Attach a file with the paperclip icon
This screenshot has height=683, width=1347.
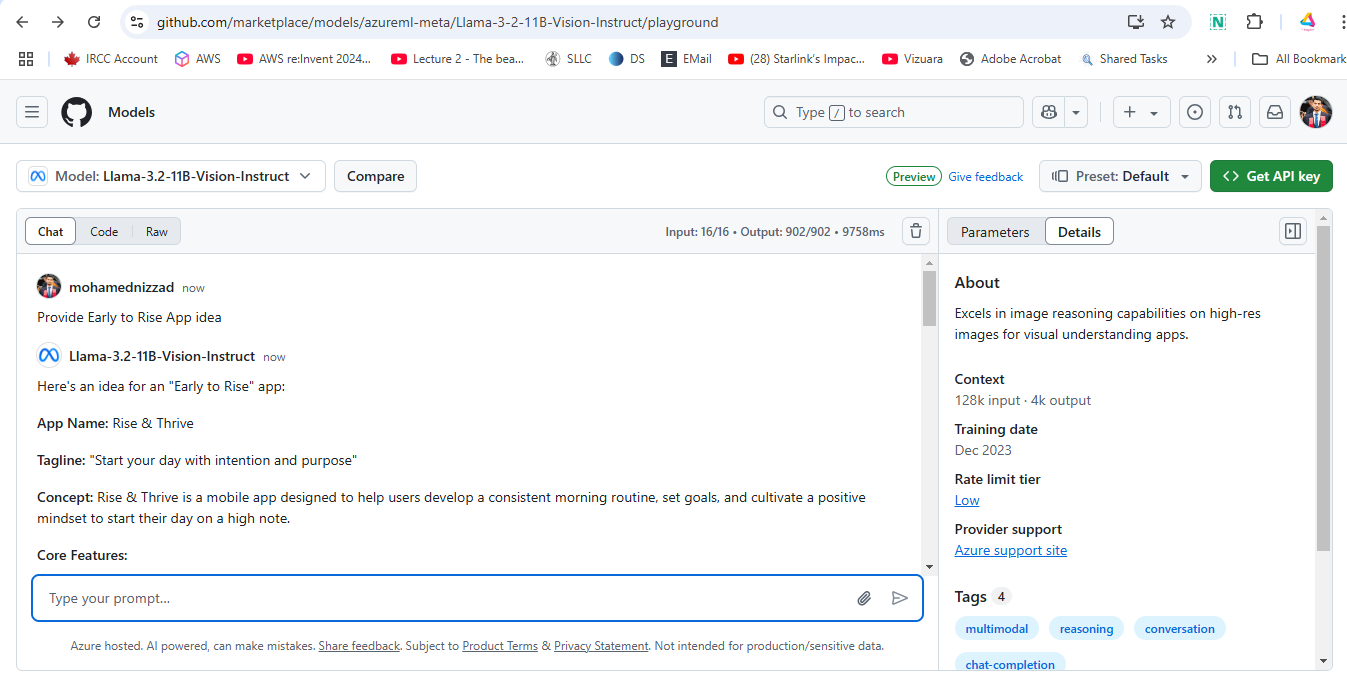click(864, 598)
